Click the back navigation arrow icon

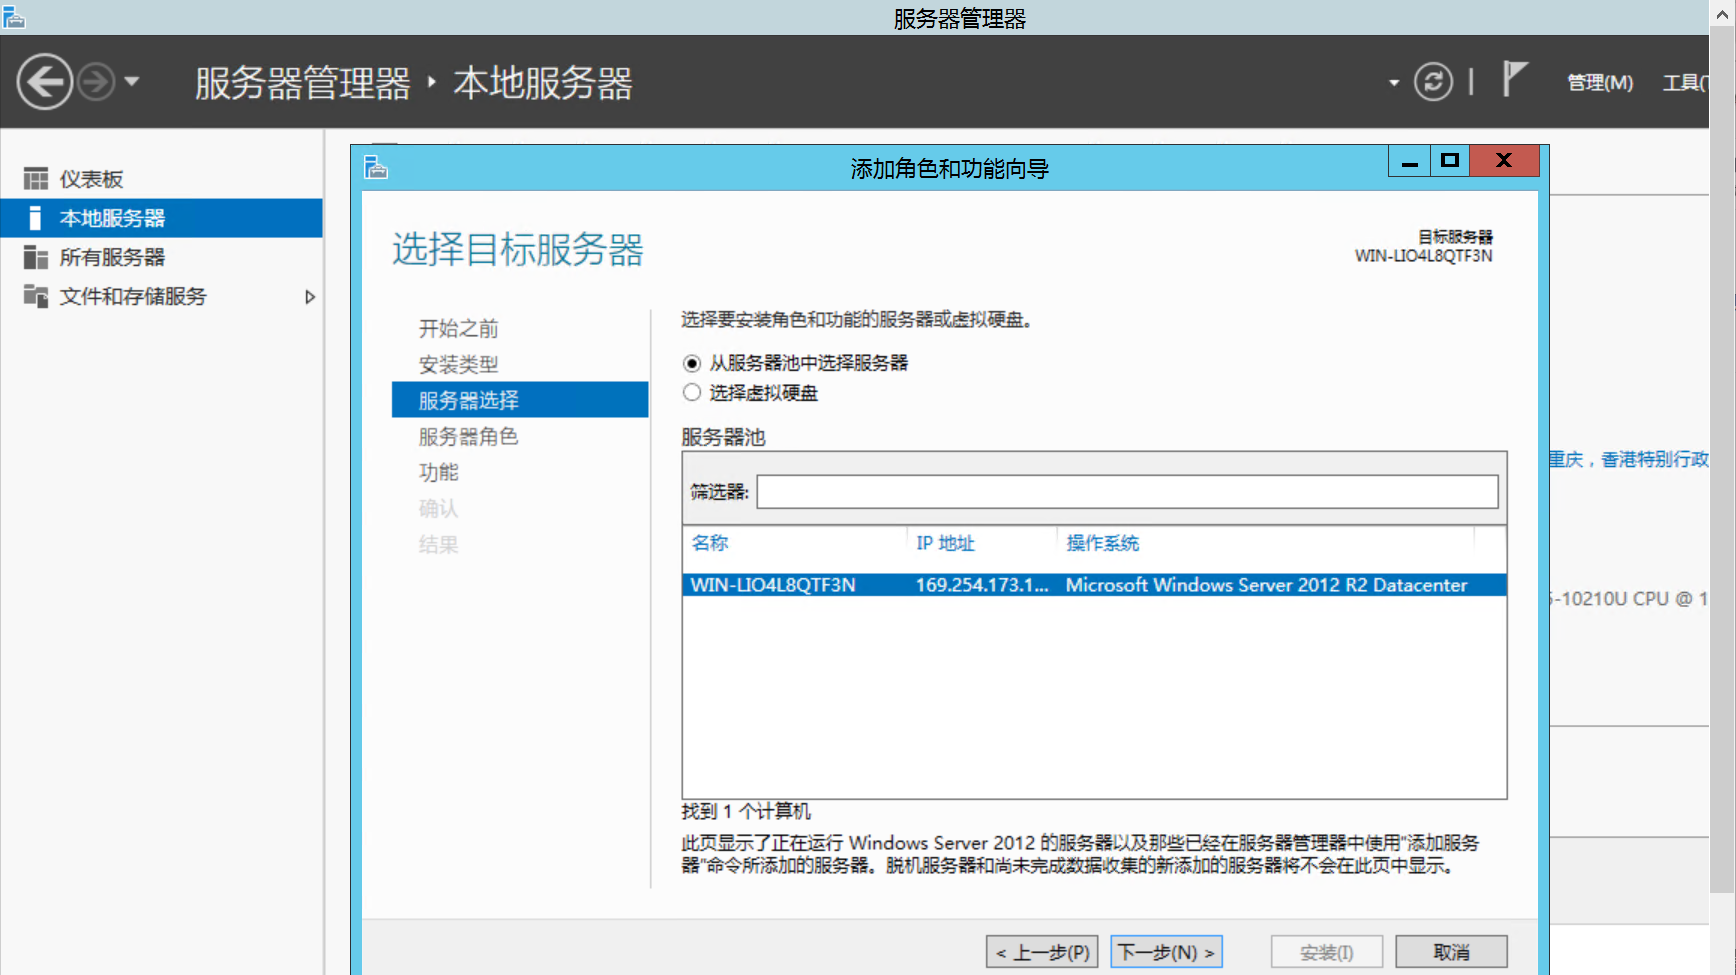45,82
